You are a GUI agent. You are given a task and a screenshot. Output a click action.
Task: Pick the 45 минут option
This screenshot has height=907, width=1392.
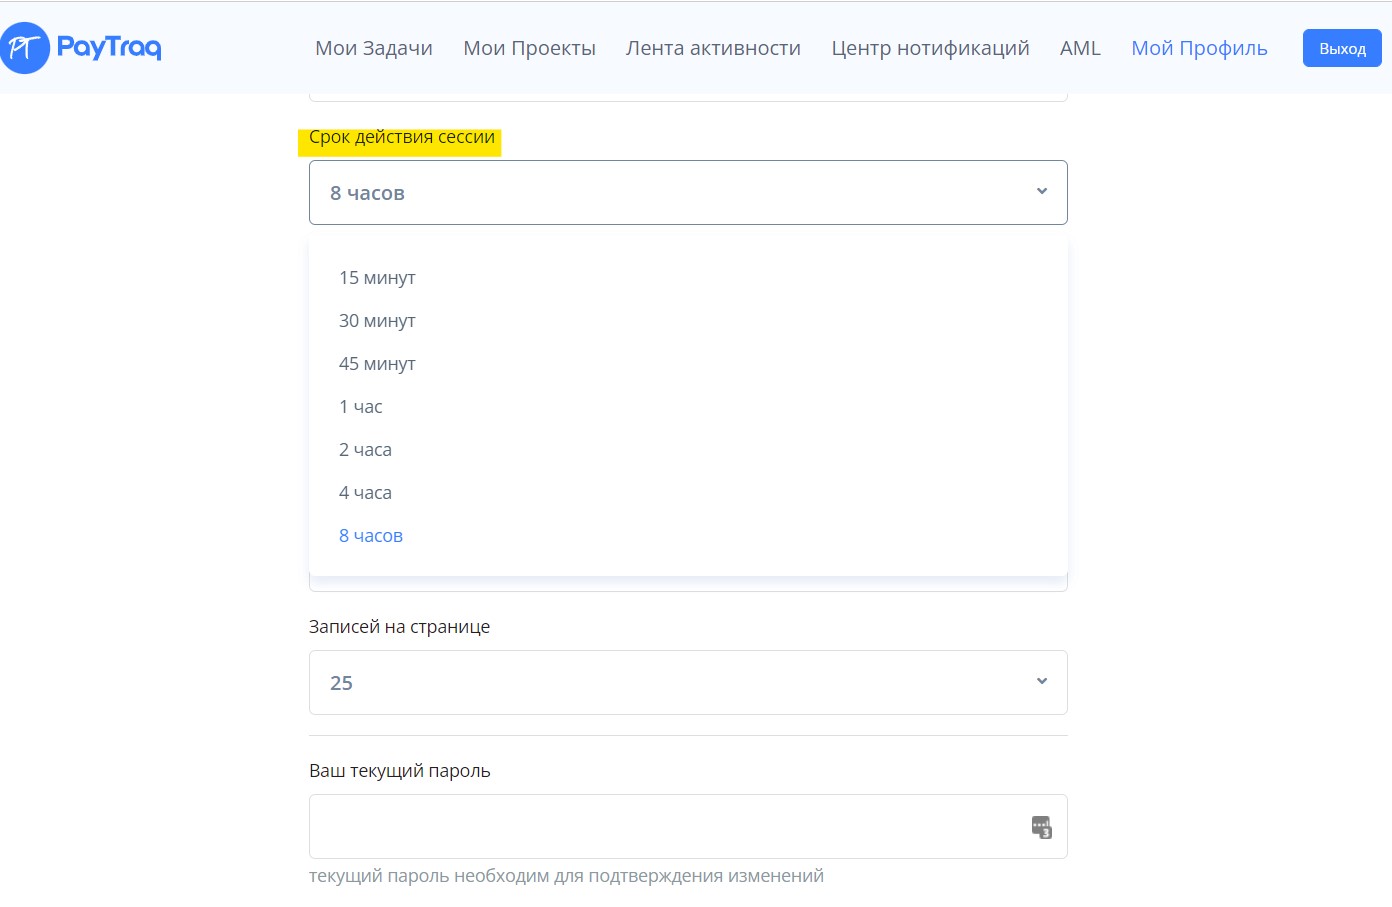pyautogui.click(x=377, y=364)
